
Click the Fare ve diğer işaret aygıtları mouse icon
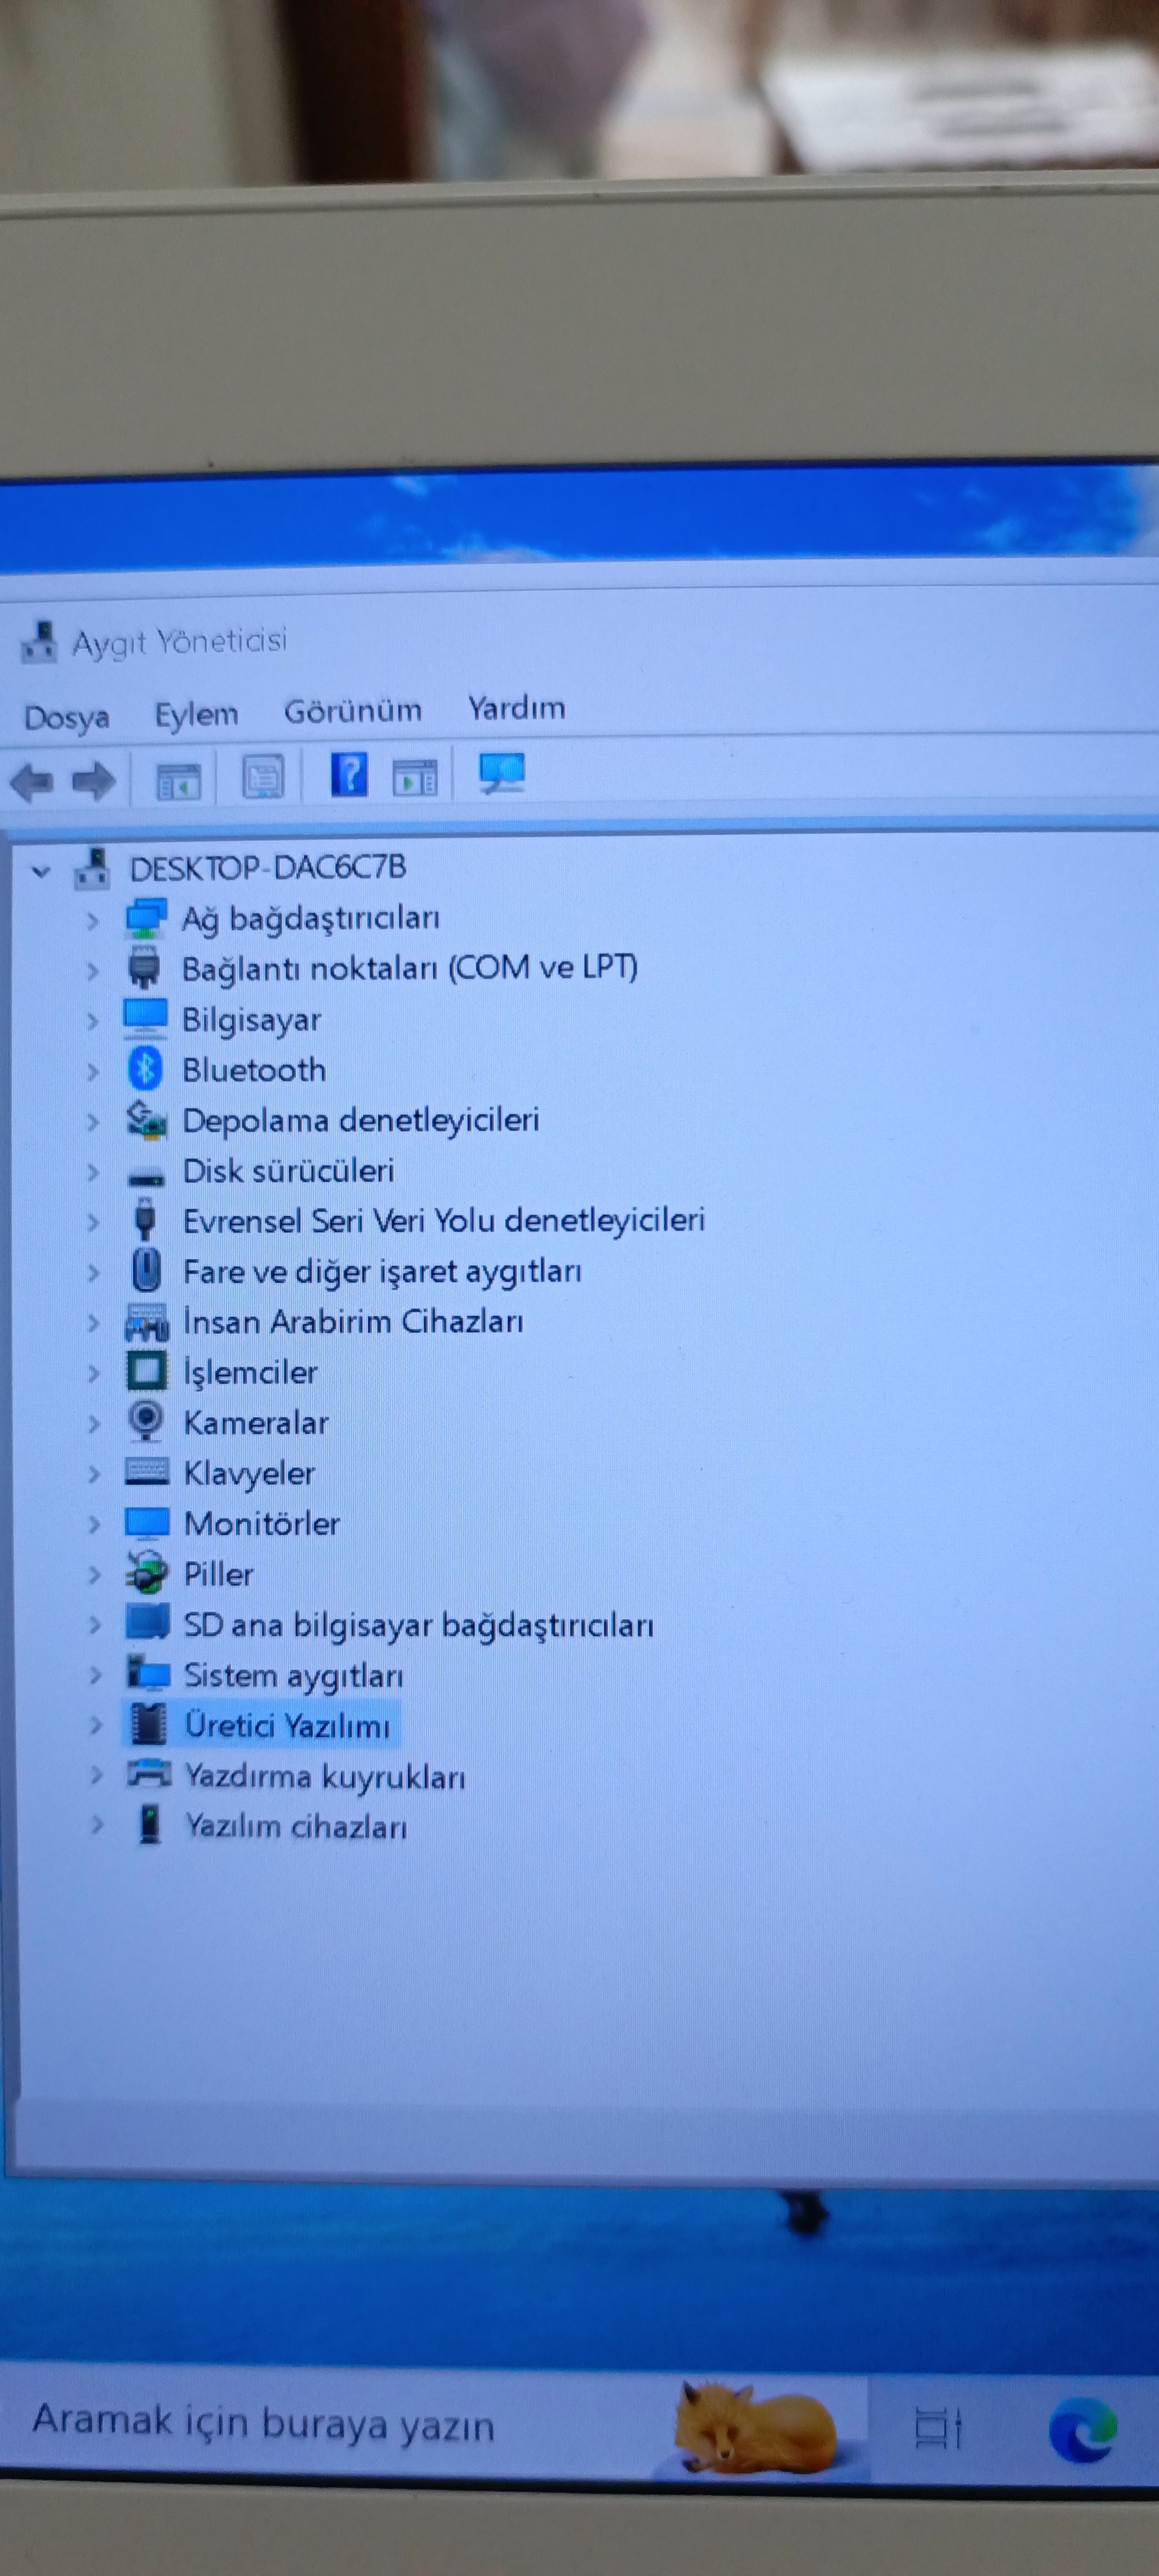146,1270
